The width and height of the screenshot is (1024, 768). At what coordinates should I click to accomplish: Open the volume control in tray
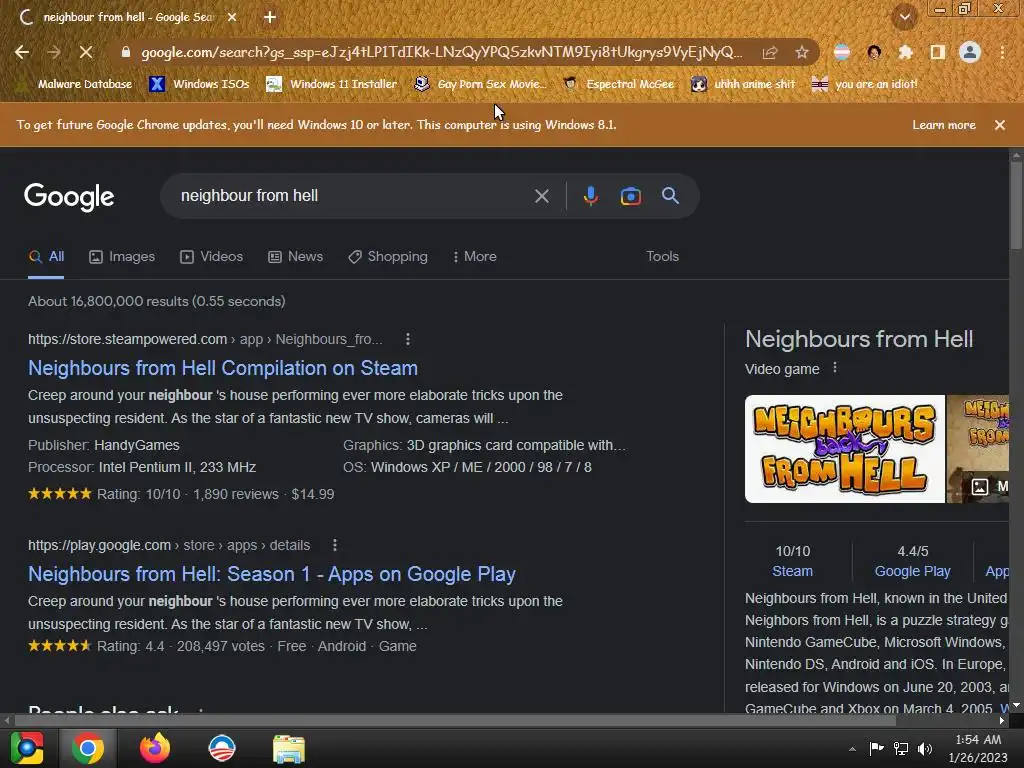tap(925, 749)
